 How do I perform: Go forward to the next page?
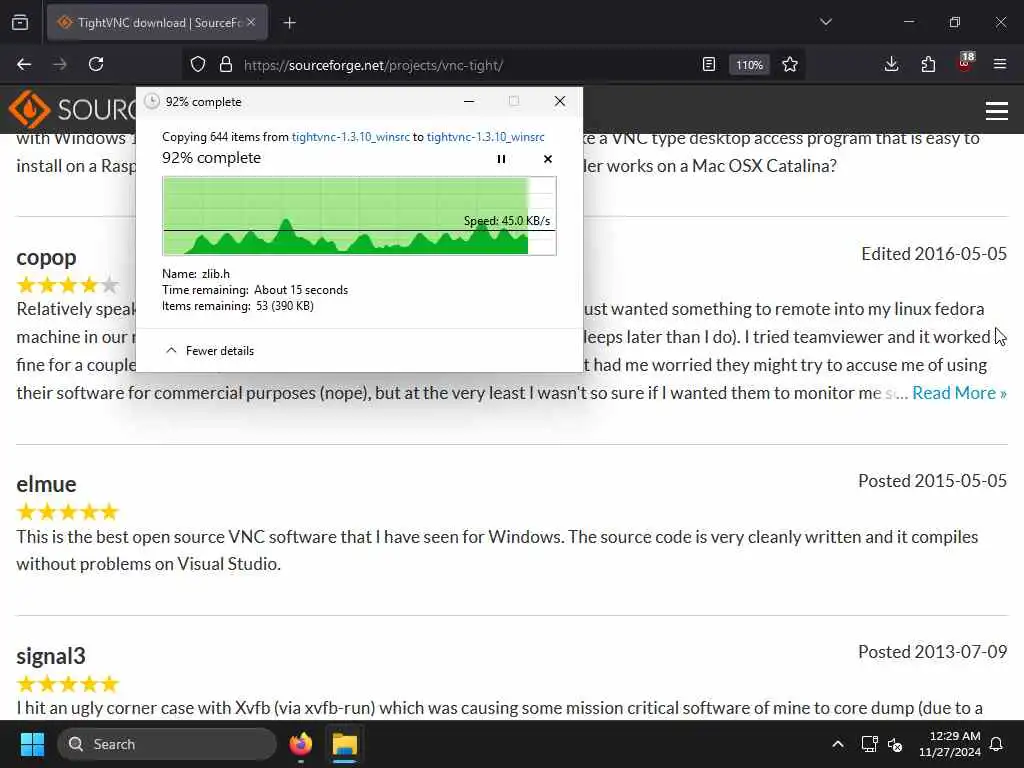click(60, 64)
